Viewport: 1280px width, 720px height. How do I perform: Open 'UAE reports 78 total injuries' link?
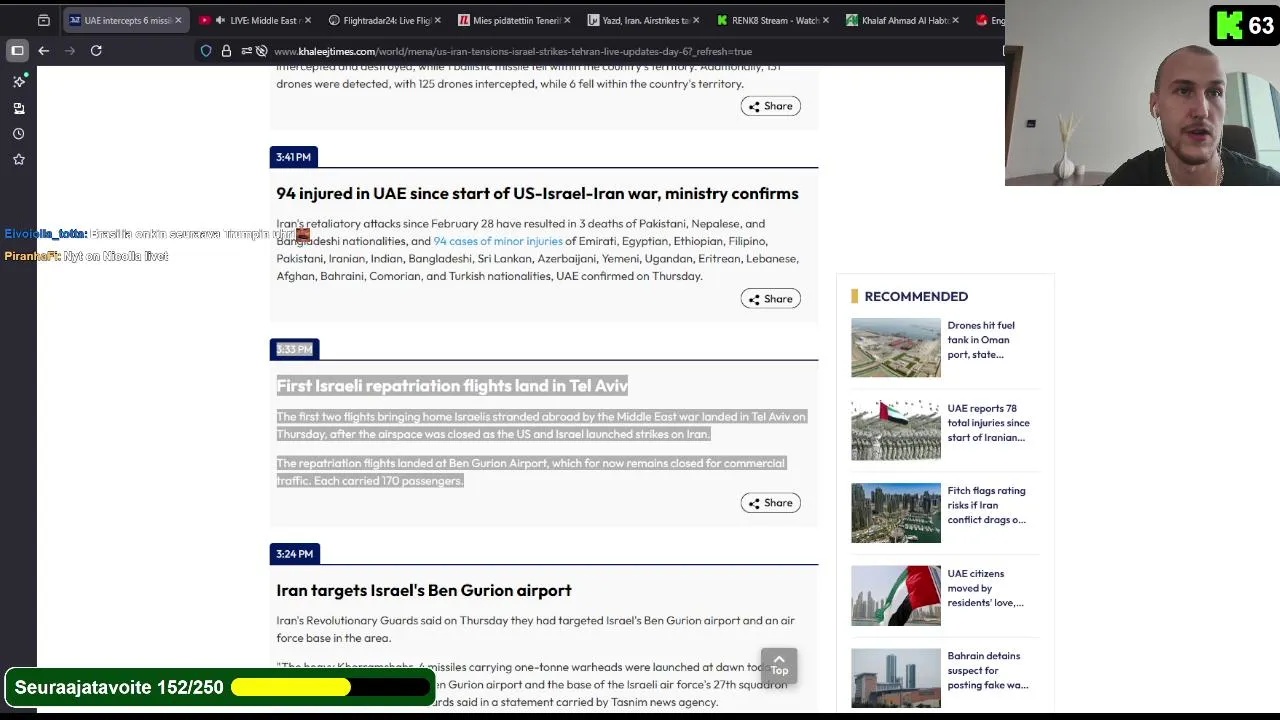point(988,423)
